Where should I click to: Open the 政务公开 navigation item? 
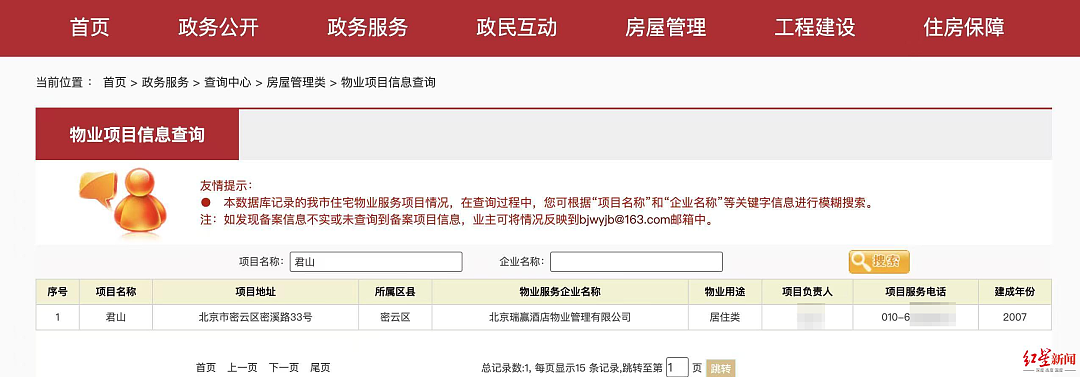pyautogui.click(x=218, y=28)
